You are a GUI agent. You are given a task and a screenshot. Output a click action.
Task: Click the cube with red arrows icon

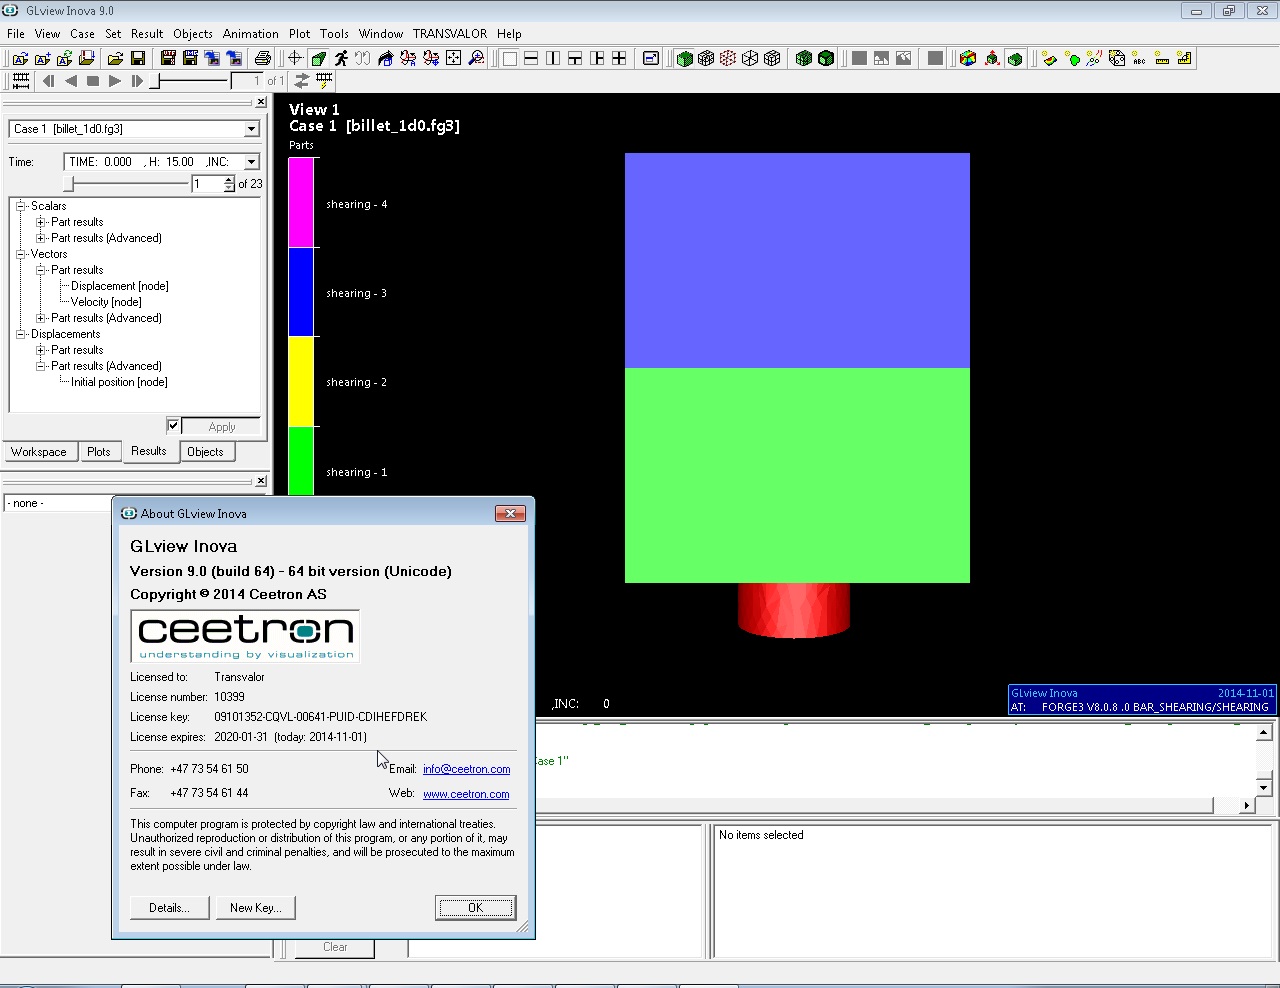click(992, 58)
